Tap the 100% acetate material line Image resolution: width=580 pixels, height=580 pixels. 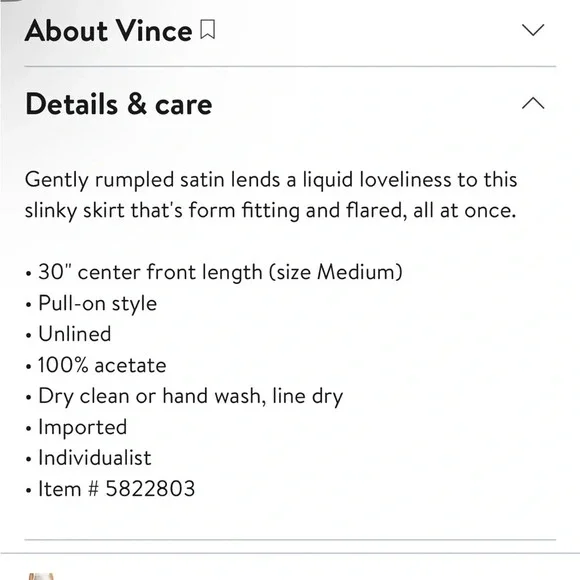[96, 365]
